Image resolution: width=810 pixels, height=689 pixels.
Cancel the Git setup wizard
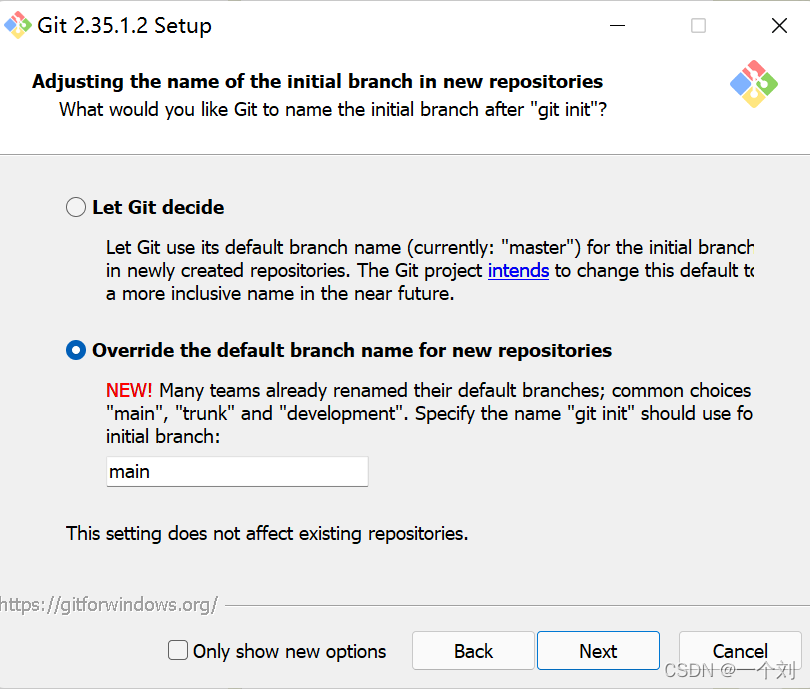tap(740, 651)
